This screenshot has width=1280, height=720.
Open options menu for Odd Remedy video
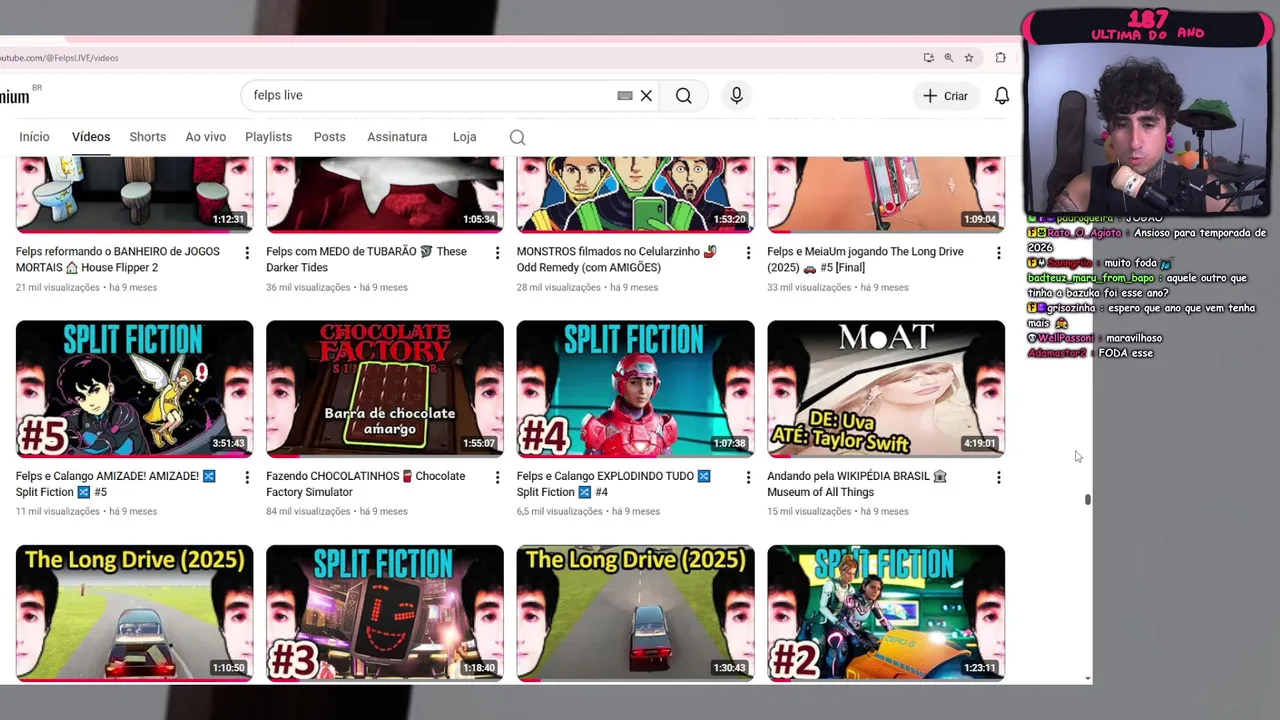pyautogui.click(x=748, y=254)
